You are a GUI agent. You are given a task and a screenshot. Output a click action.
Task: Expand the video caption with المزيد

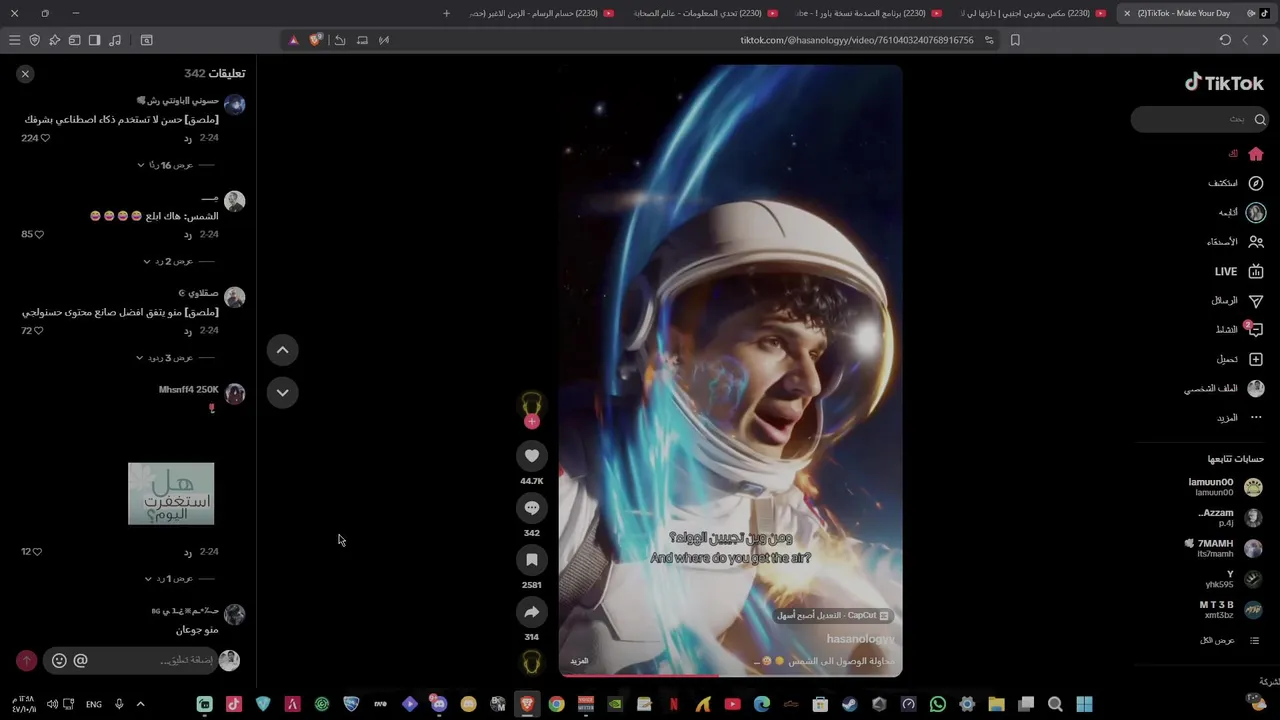coord(579,661)
